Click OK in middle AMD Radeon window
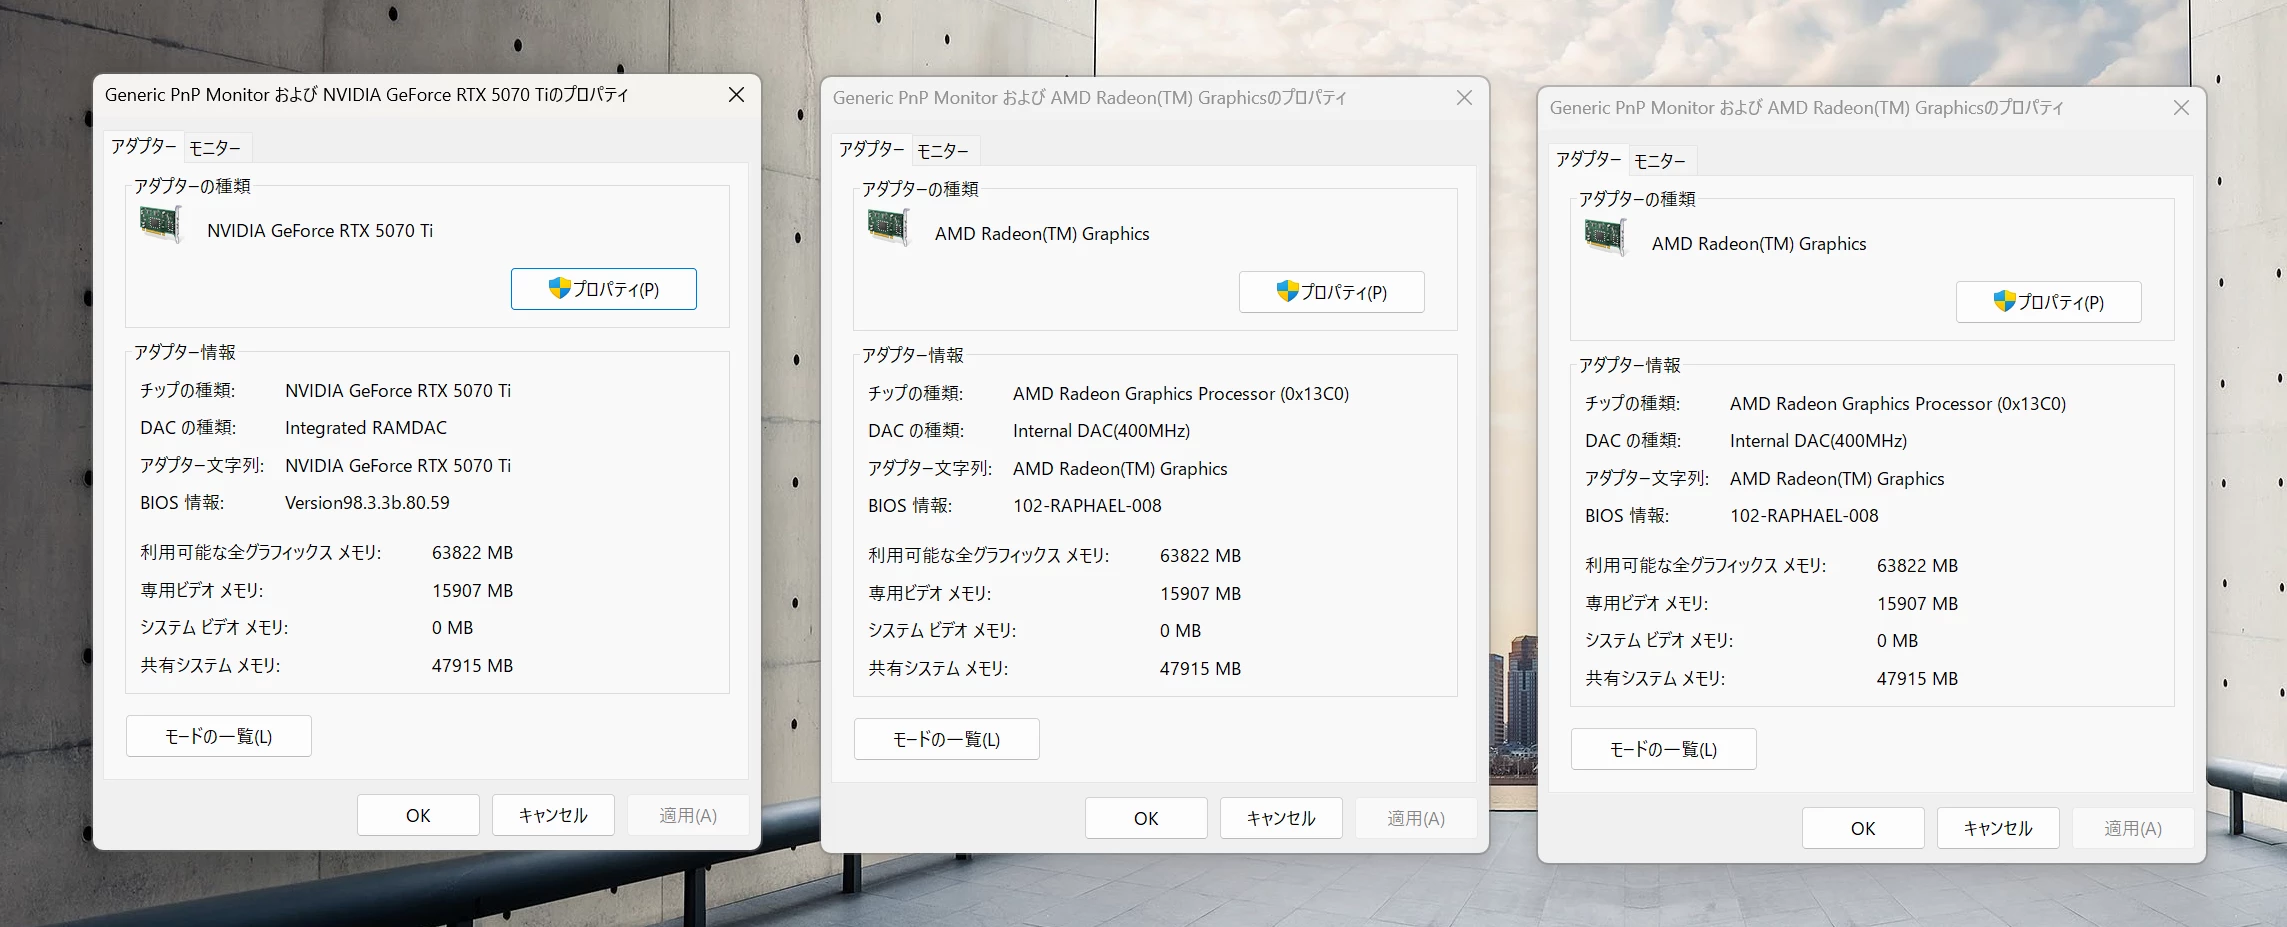Screen dimensions: 2287x927 [x=1146, y=818]
